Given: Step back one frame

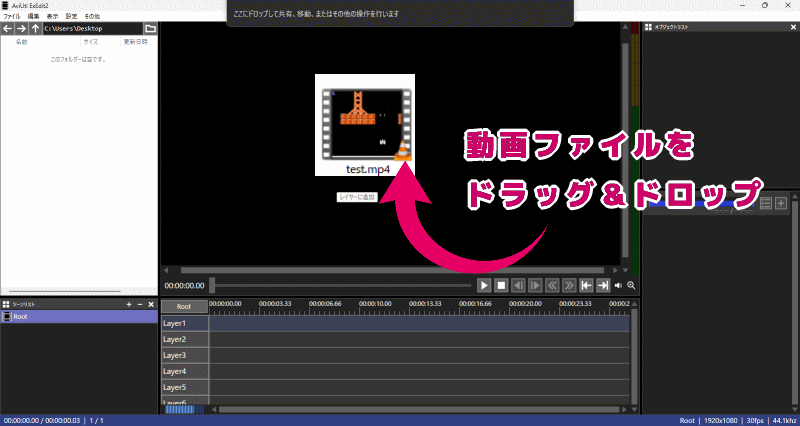Looking at the screenshot, I should [x=518, y=285].
